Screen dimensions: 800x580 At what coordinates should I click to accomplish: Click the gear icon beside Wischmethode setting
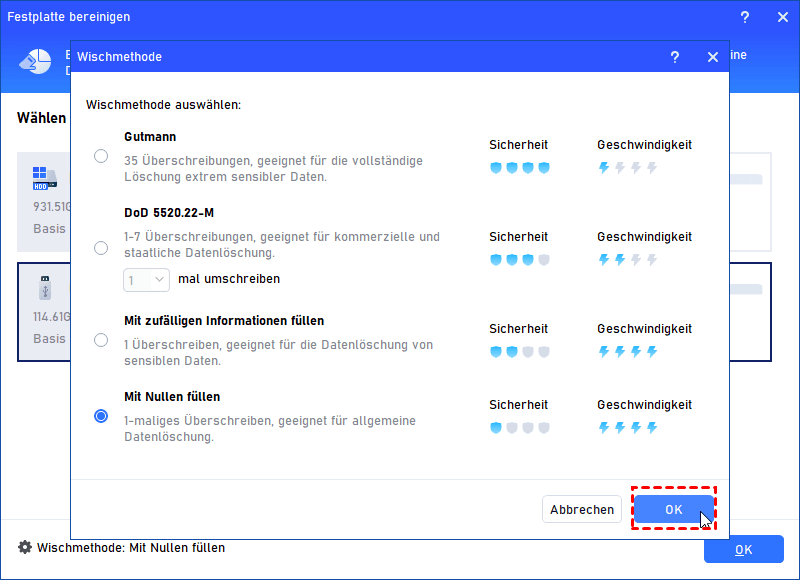[x=24, y=548]
